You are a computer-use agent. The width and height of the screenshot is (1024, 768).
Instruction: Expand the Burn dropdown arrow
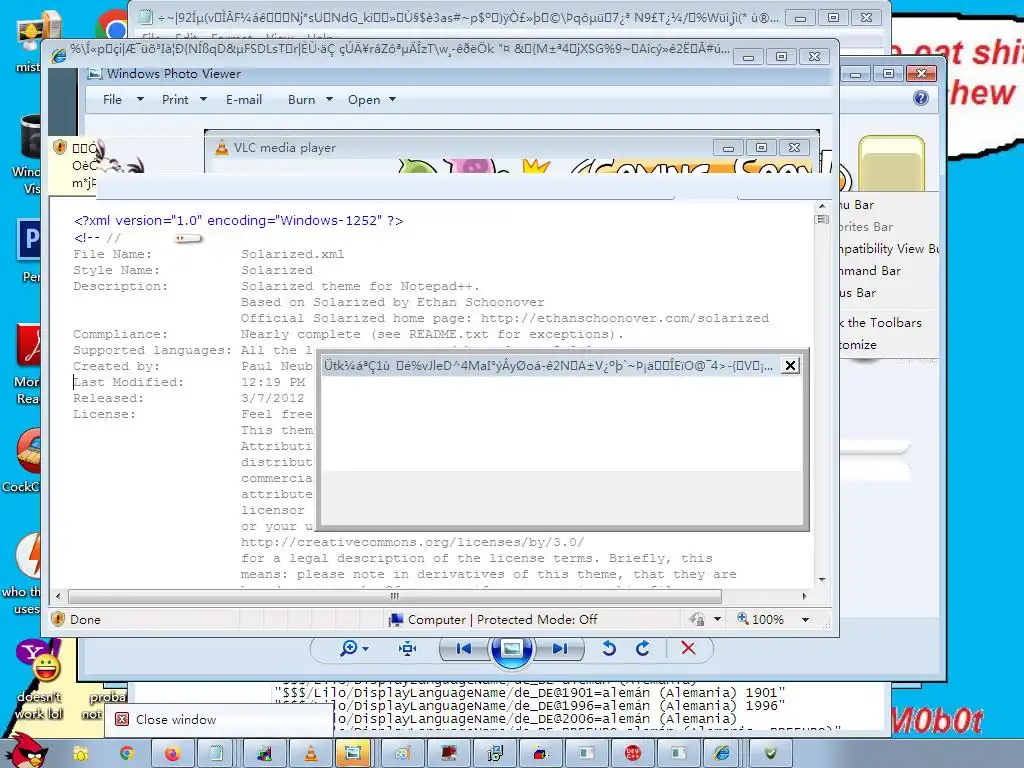pyautogui.click(x=329, y=99)
